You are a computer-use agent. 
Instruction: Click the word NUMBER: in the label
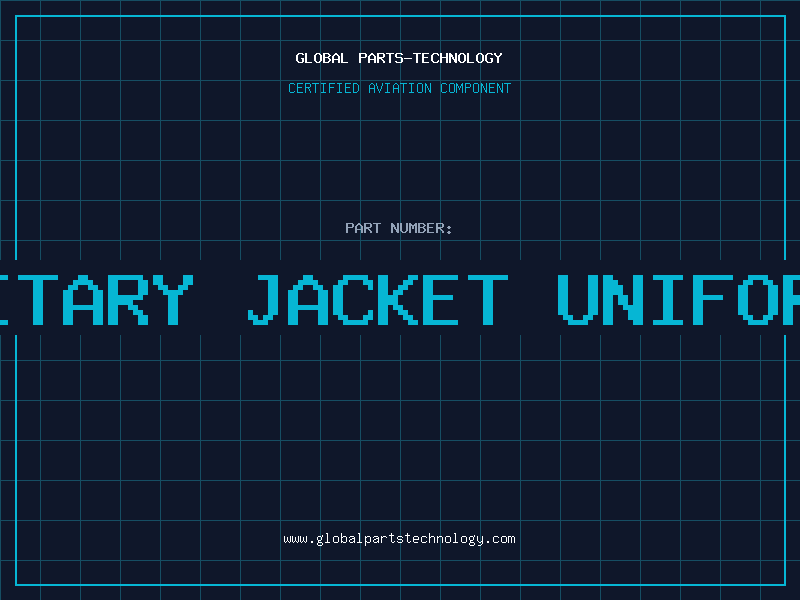pyautogui.click(x=421, y=228)
